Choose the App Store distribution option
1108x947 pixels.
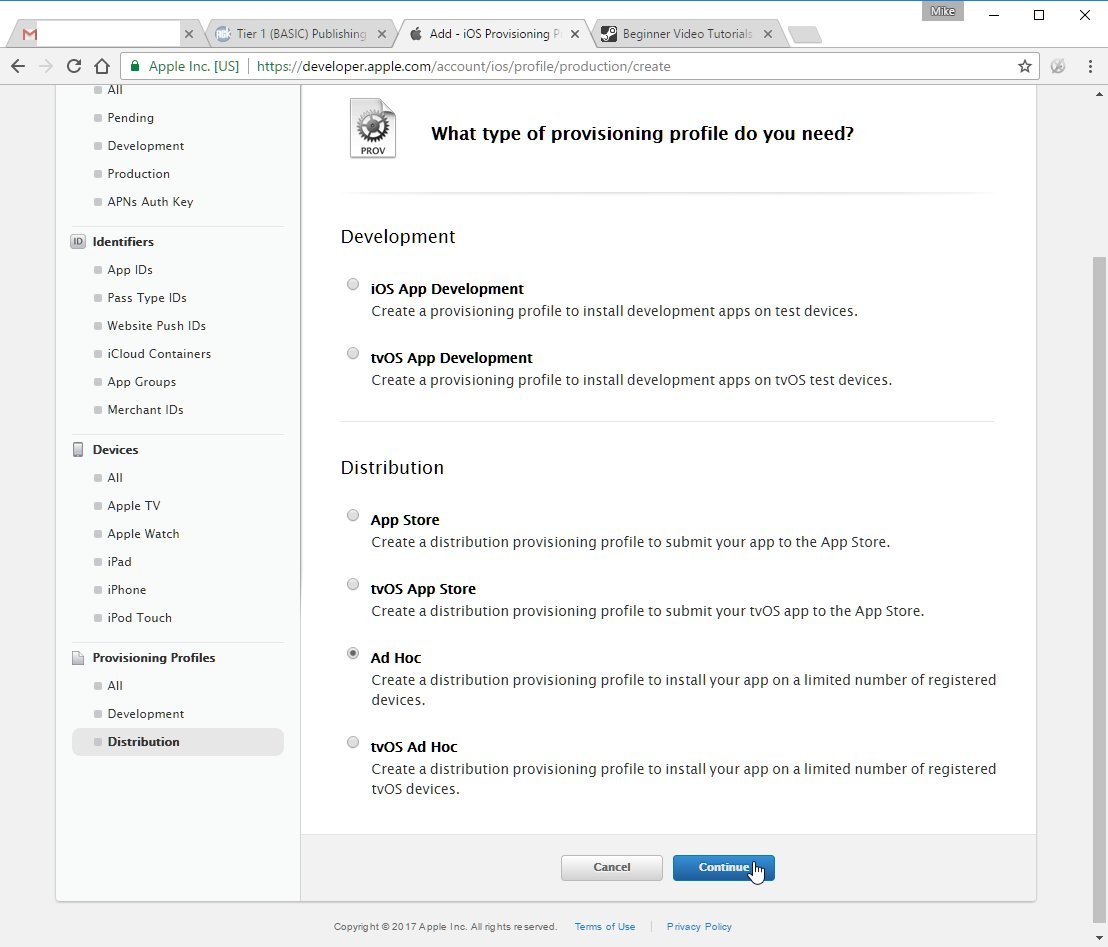(x=353, y=515)
